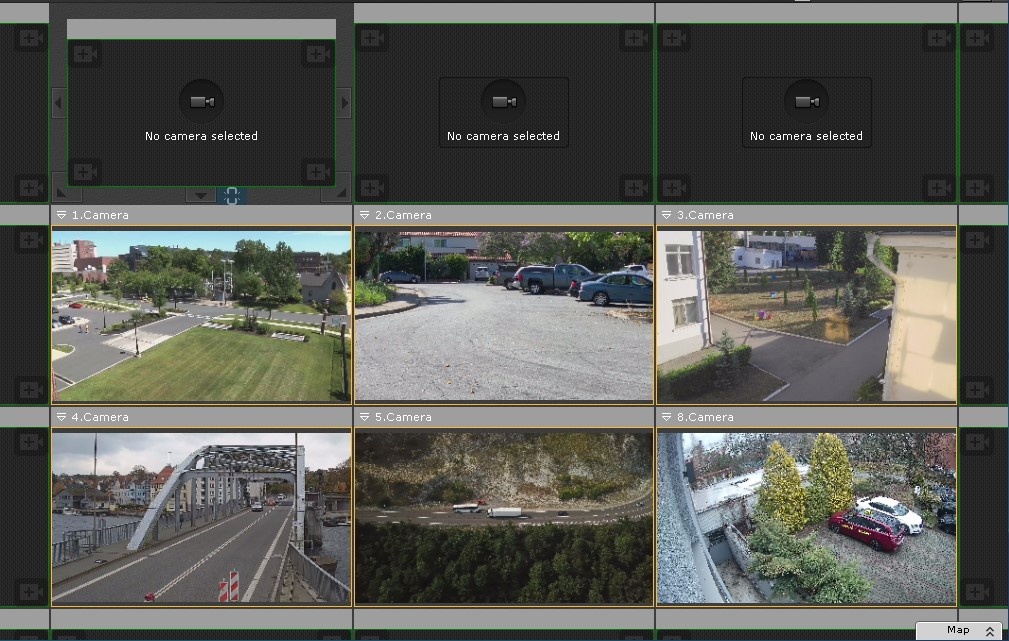Click the camera icon in the top-right empty cell
The height and width of the screenshot is (641, 1009).
pos(806,102)
